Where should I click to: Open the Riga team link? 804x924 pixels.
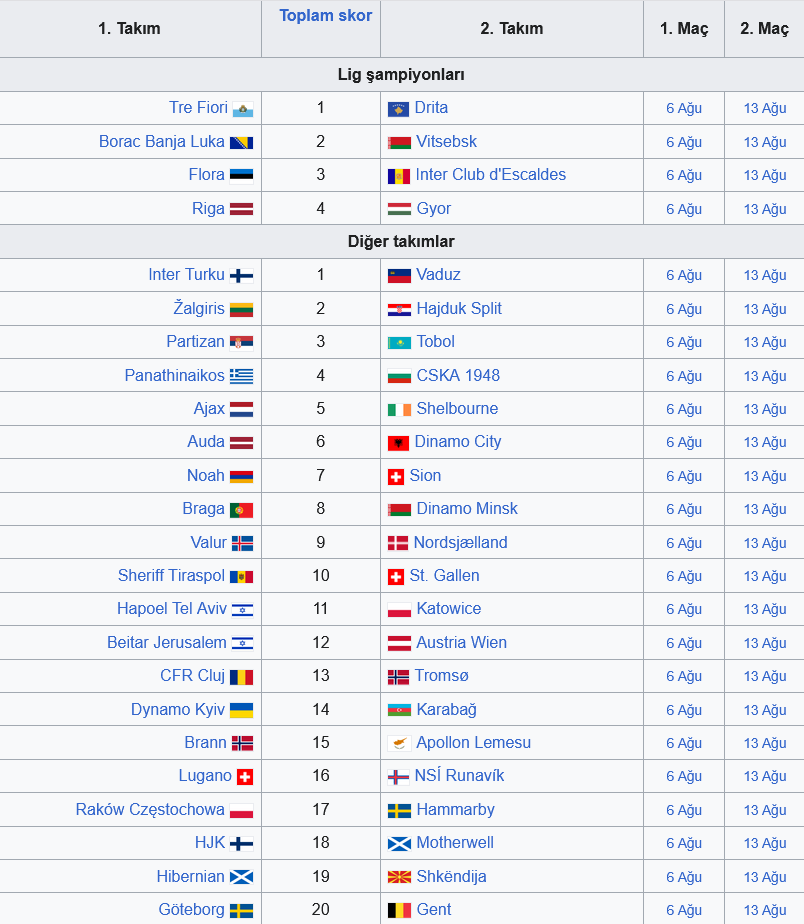208,209
